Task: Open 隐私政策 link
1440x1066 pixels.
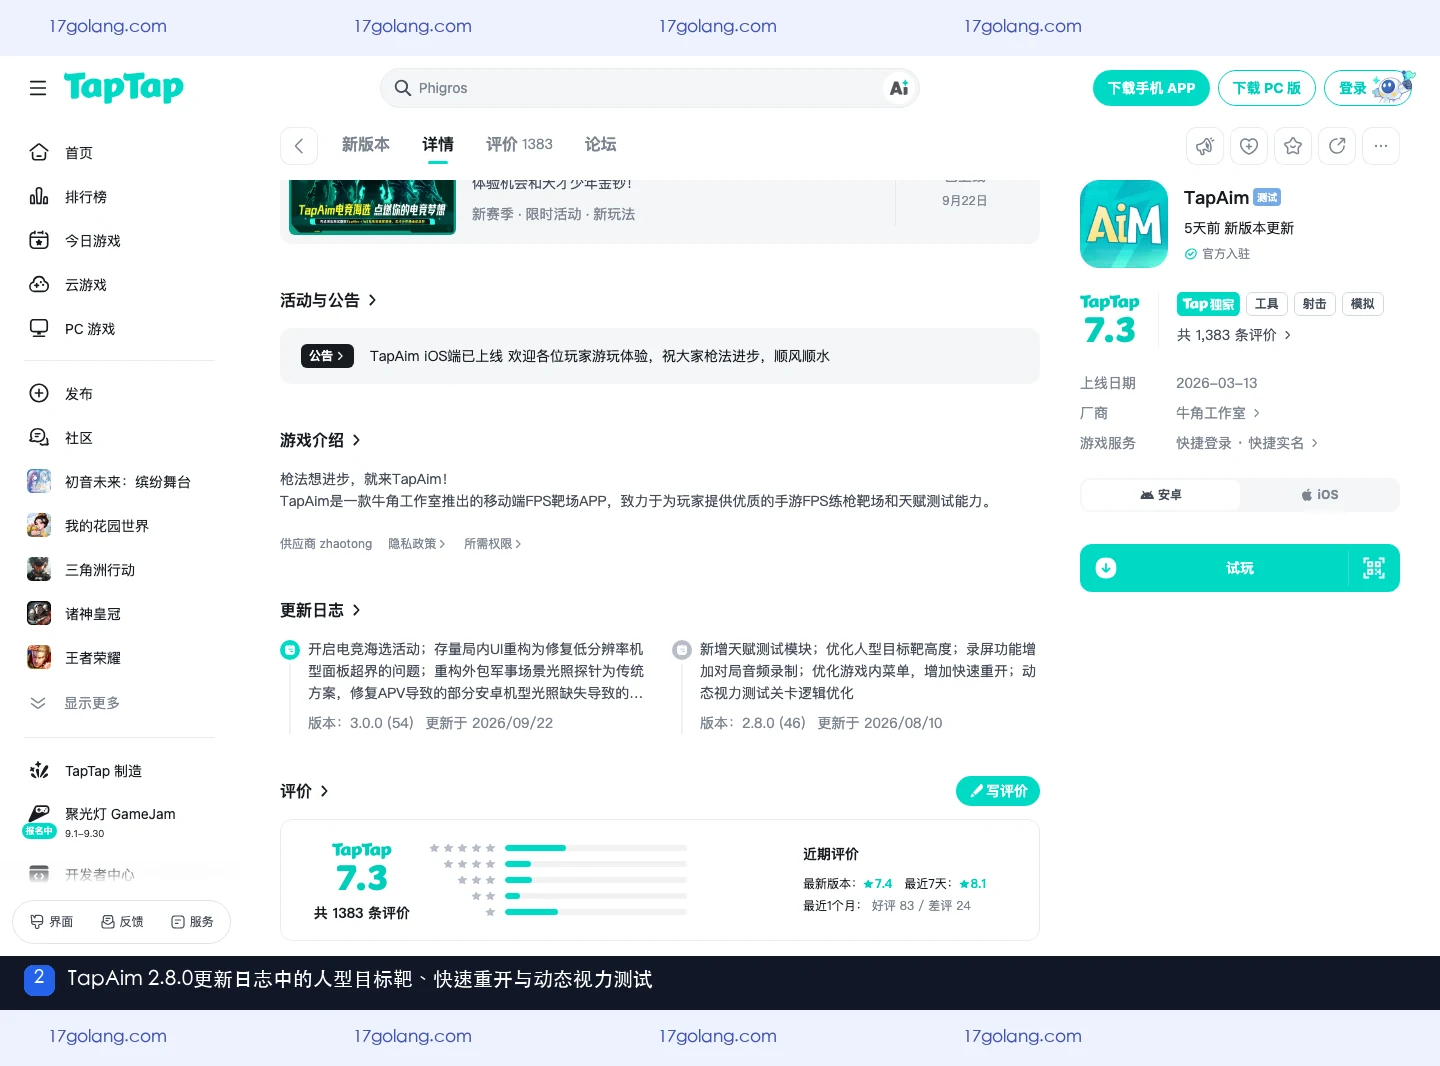Action: [417, 544]
